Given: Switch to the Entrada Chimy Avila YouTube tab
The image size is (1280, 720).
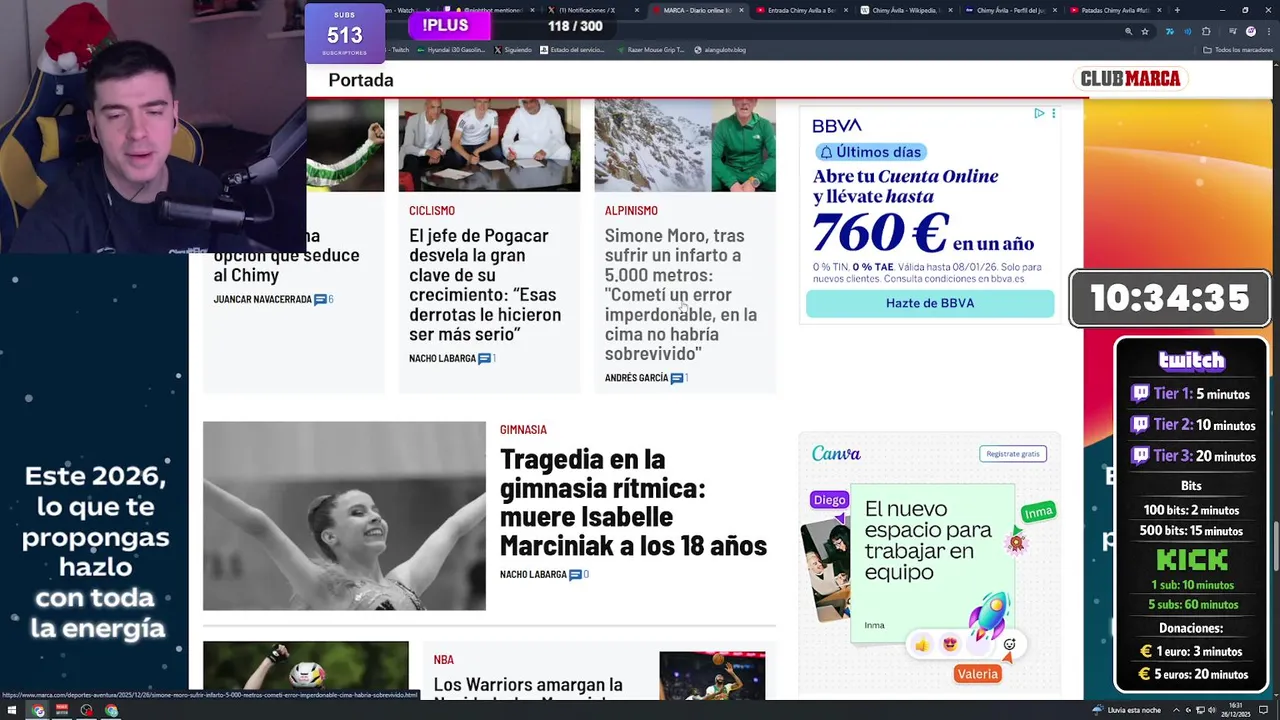Looking at the screenshot, I should [801, 10].
